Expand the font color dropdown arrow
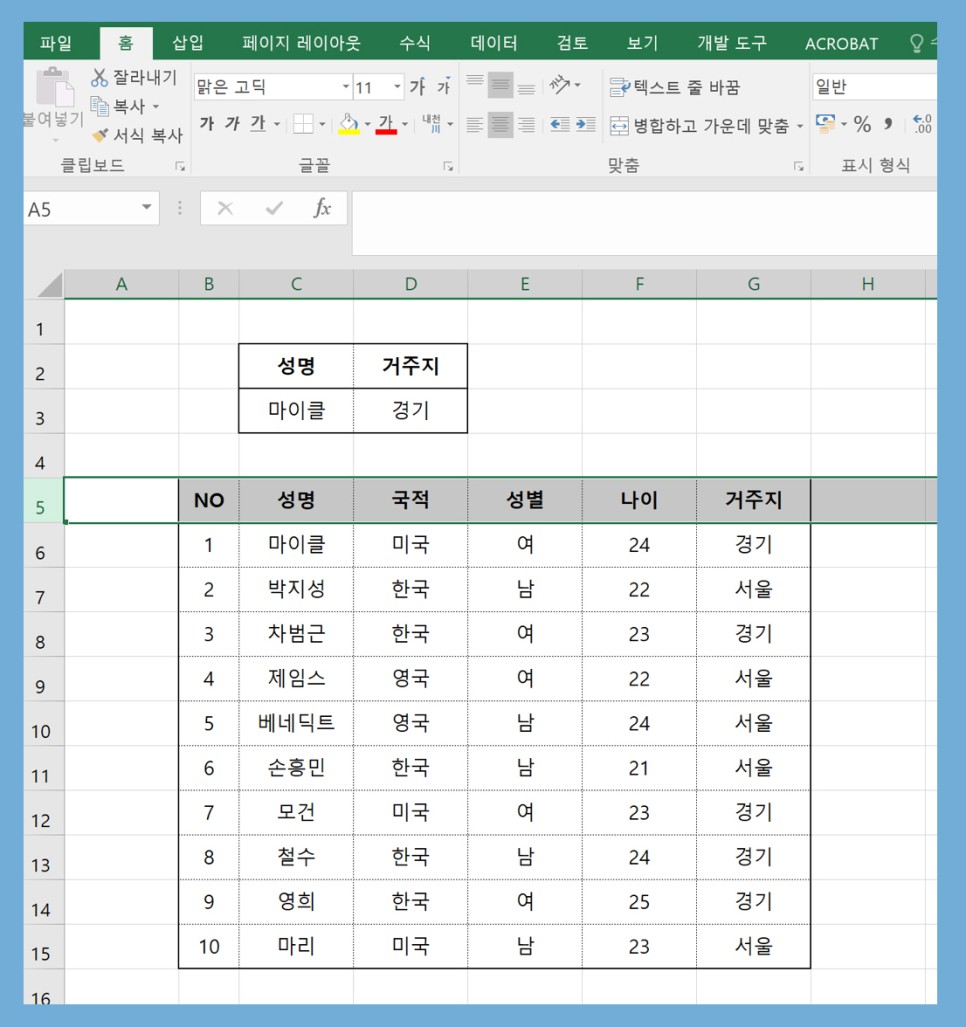Image resolution: width=966 pixels, height=1027 pixels. click(x=405, y=124)
